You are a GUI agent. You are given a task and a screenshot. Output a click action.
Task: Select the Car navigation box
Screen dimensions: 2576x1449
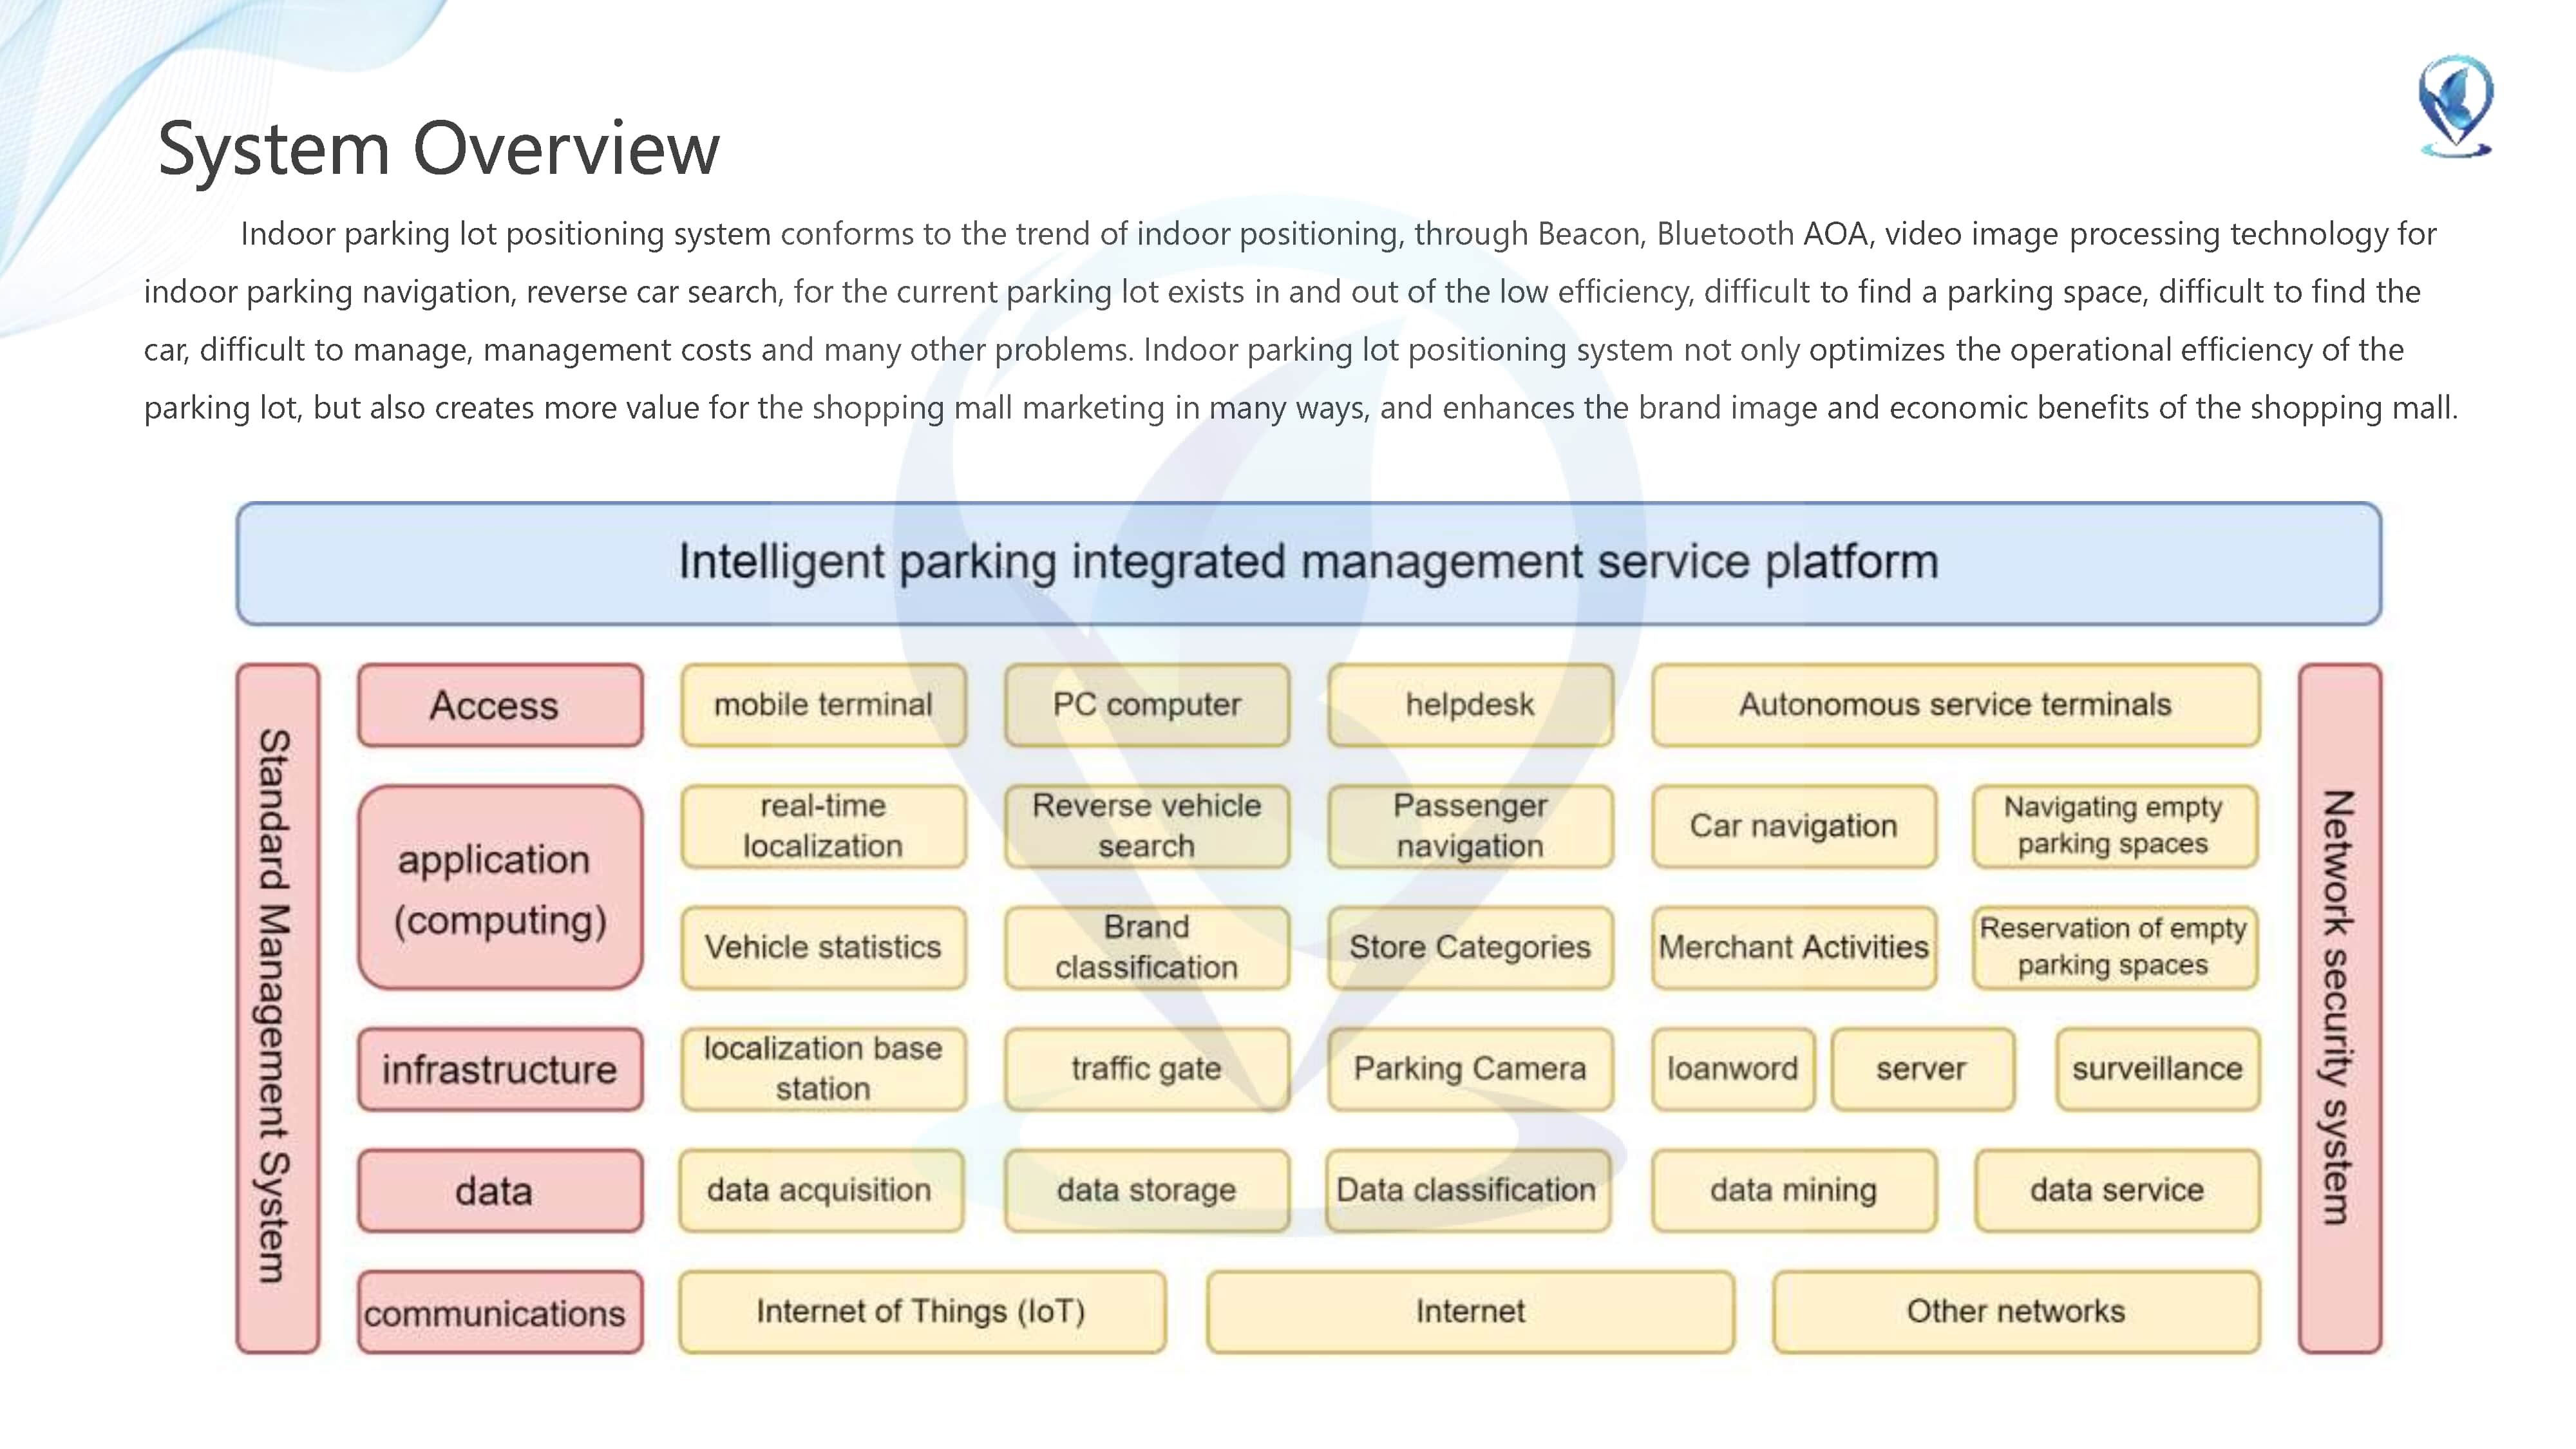(x=1793, y=826)
